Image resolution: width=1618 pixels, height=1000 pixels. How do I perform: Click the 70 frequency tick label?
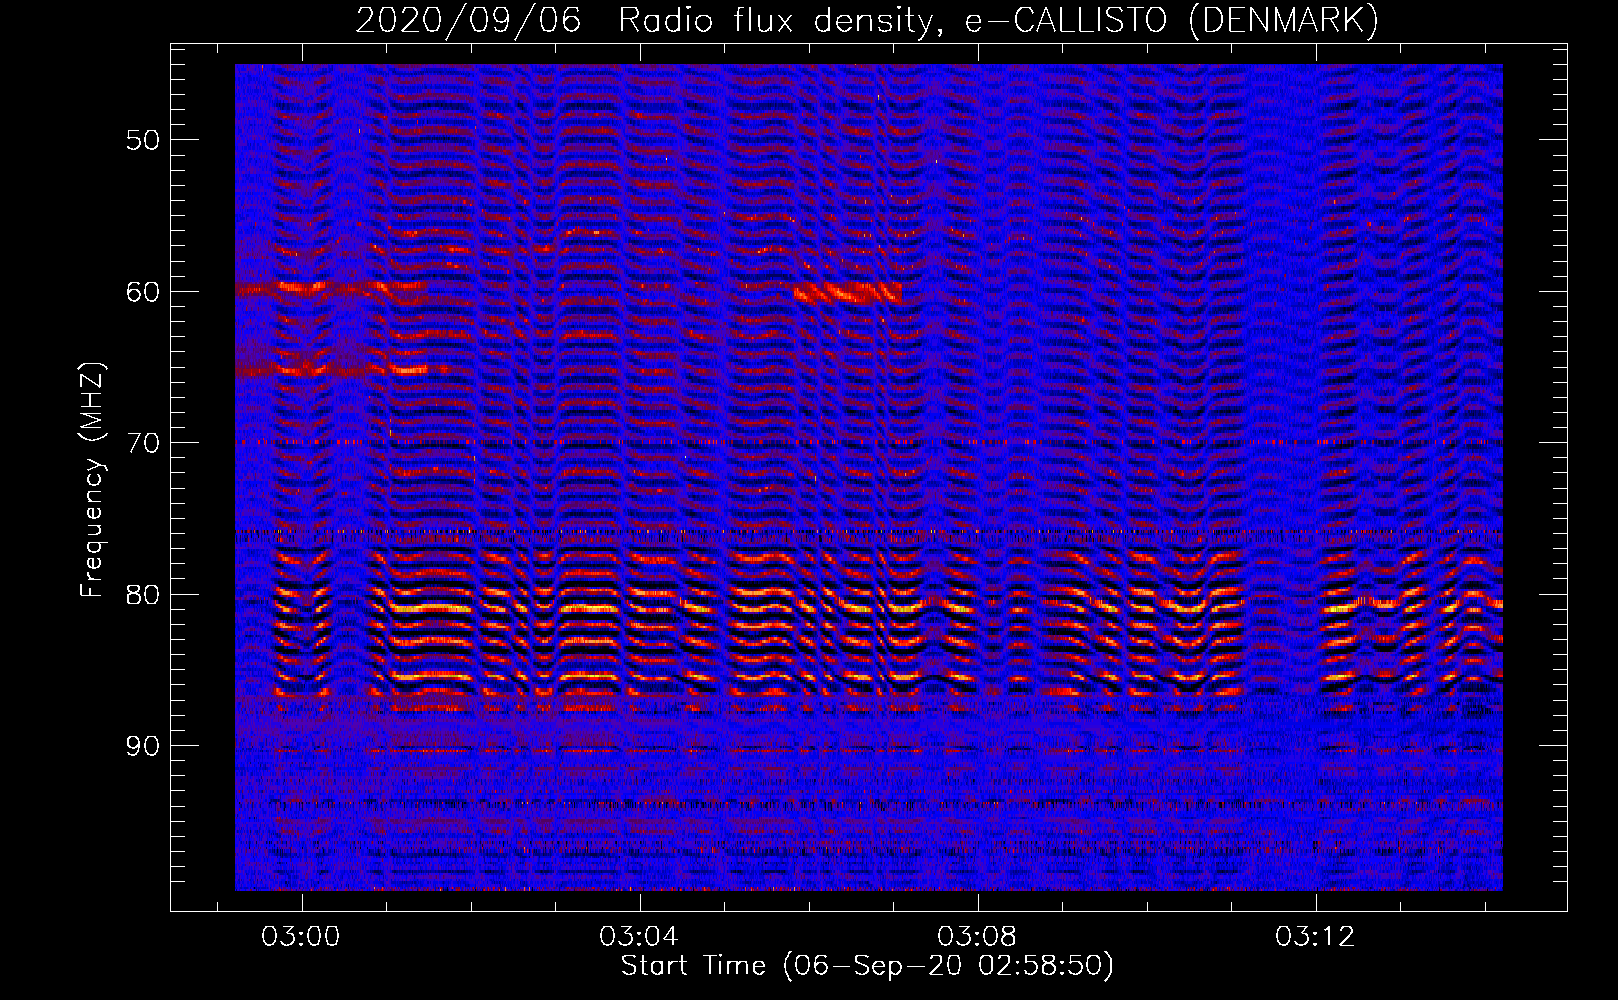click(x=143, y=443)
